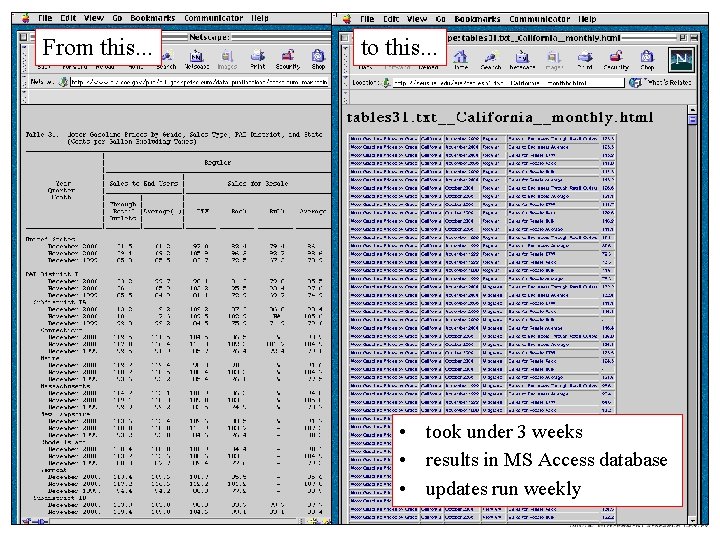Open View menu above right window
The image size is (720, 540).
pyautogui.click(x=416, y=19)
